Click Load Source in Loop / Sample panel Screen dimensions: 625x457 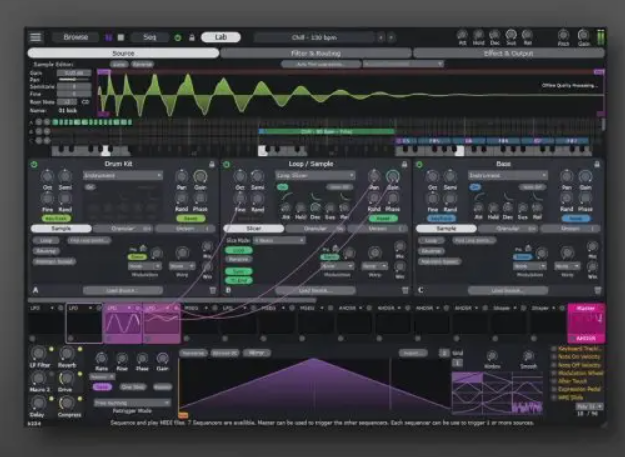[313, 290]
